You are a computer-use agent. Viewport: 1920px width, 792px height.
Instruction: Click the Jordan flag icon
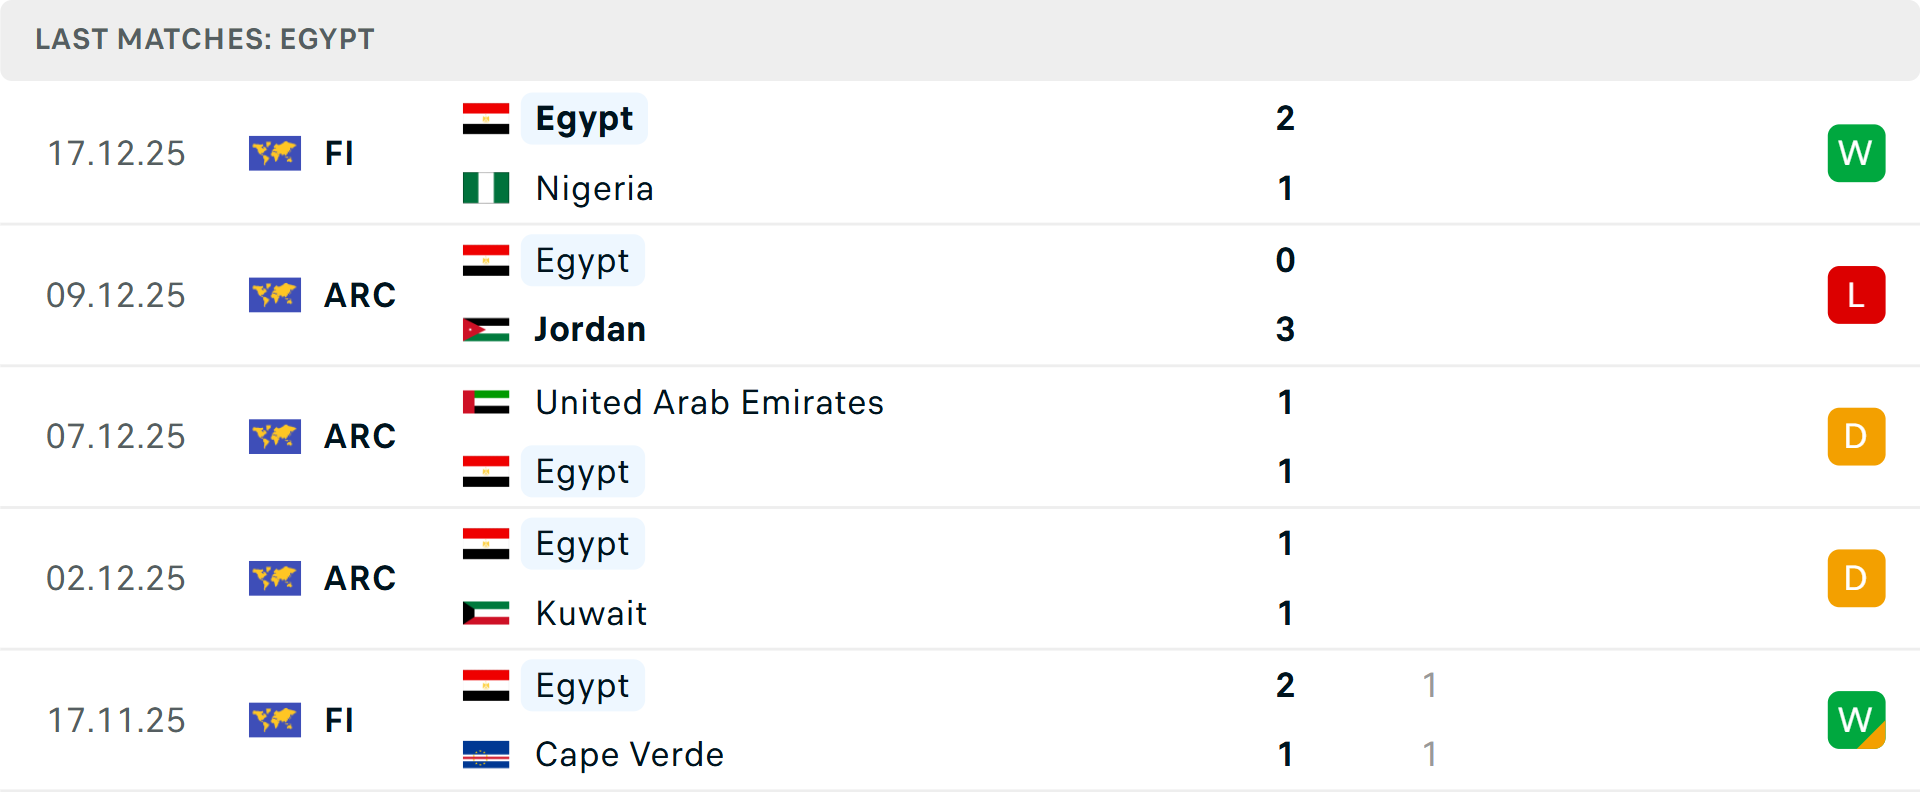pyautogui.click(x=486, y=329)
